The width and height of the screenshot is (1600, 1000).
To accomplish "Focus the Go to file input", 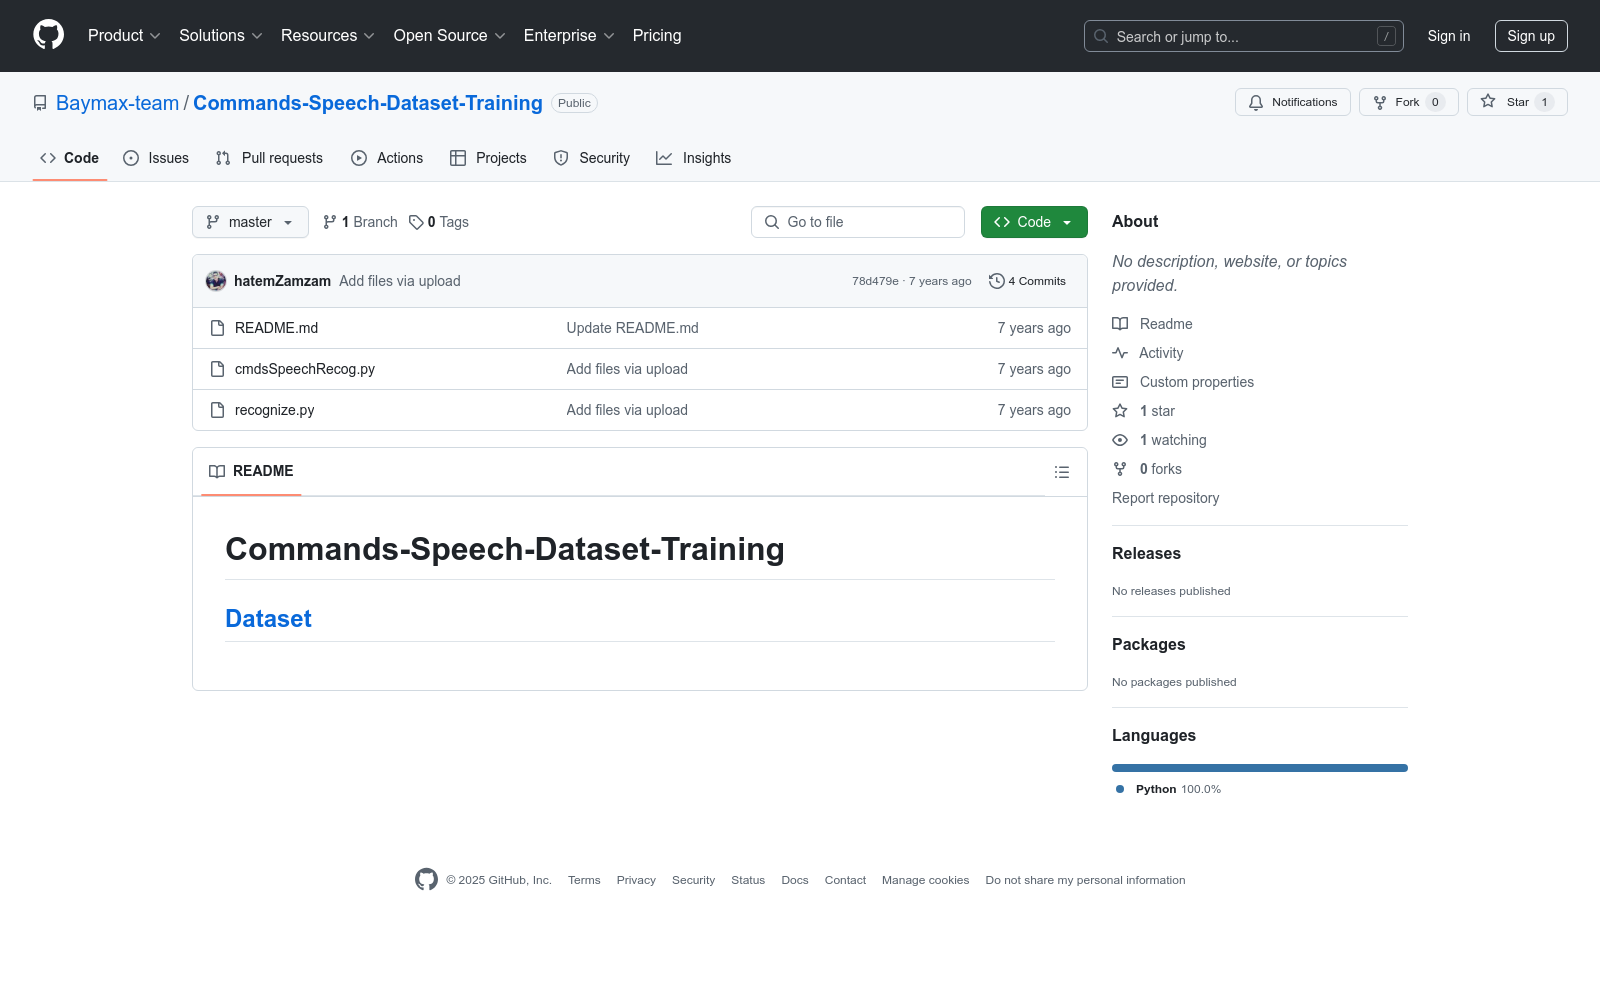I will (858, 222).
